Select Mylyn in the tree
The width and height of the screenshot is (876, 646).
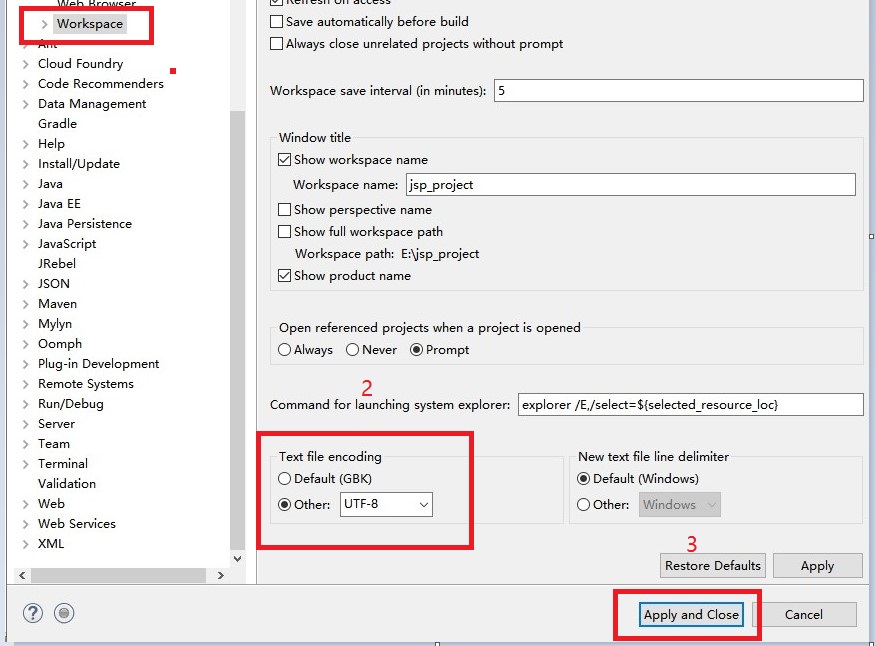(55, 324)
